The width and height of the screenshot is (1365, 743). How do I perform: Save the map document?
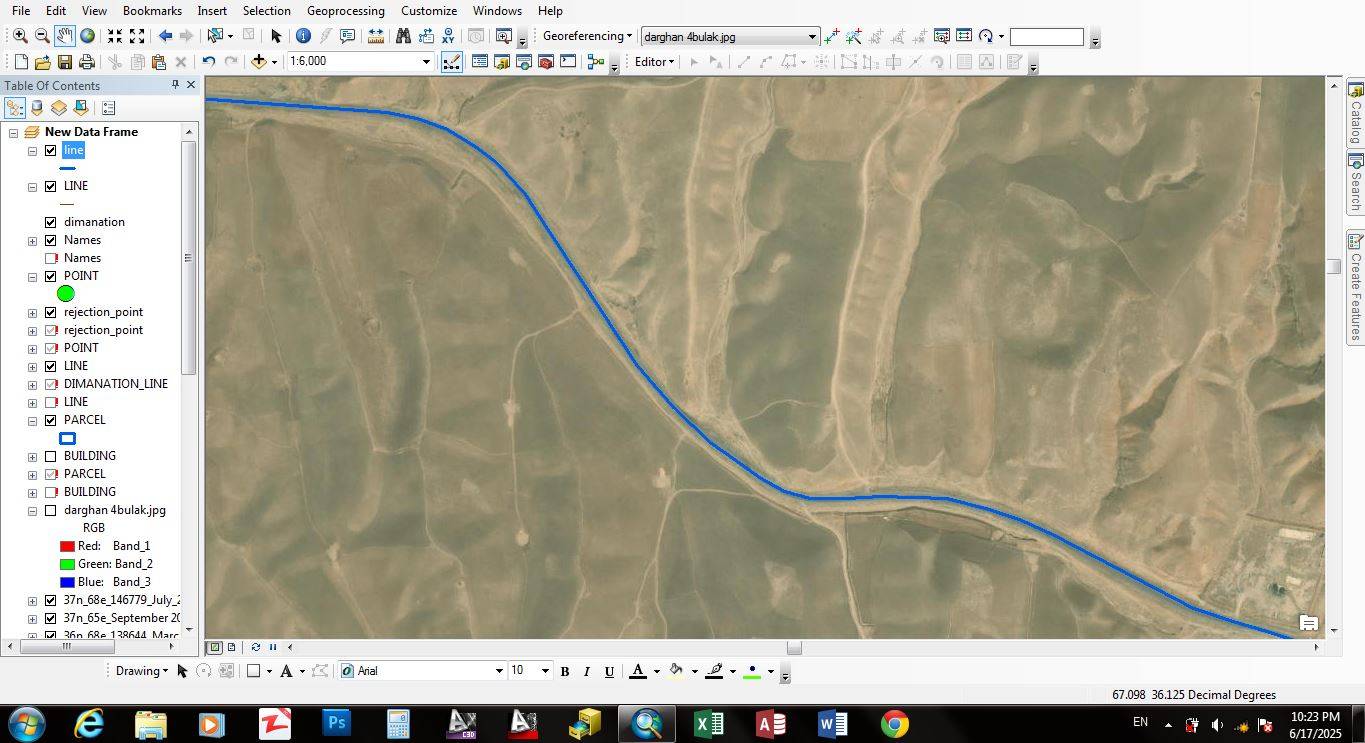(x=64, y=62)
